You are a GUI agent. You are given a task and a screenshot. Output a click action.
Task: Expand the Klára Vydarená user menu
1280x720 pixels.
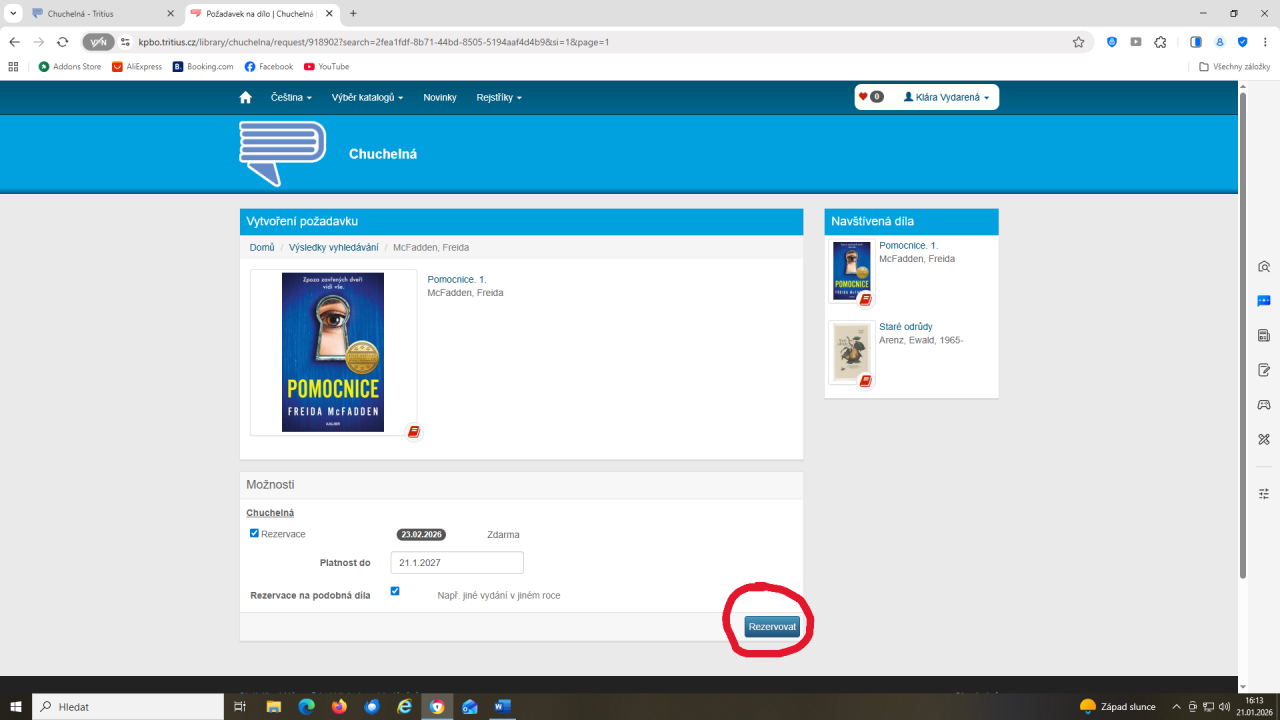point(946,97)
